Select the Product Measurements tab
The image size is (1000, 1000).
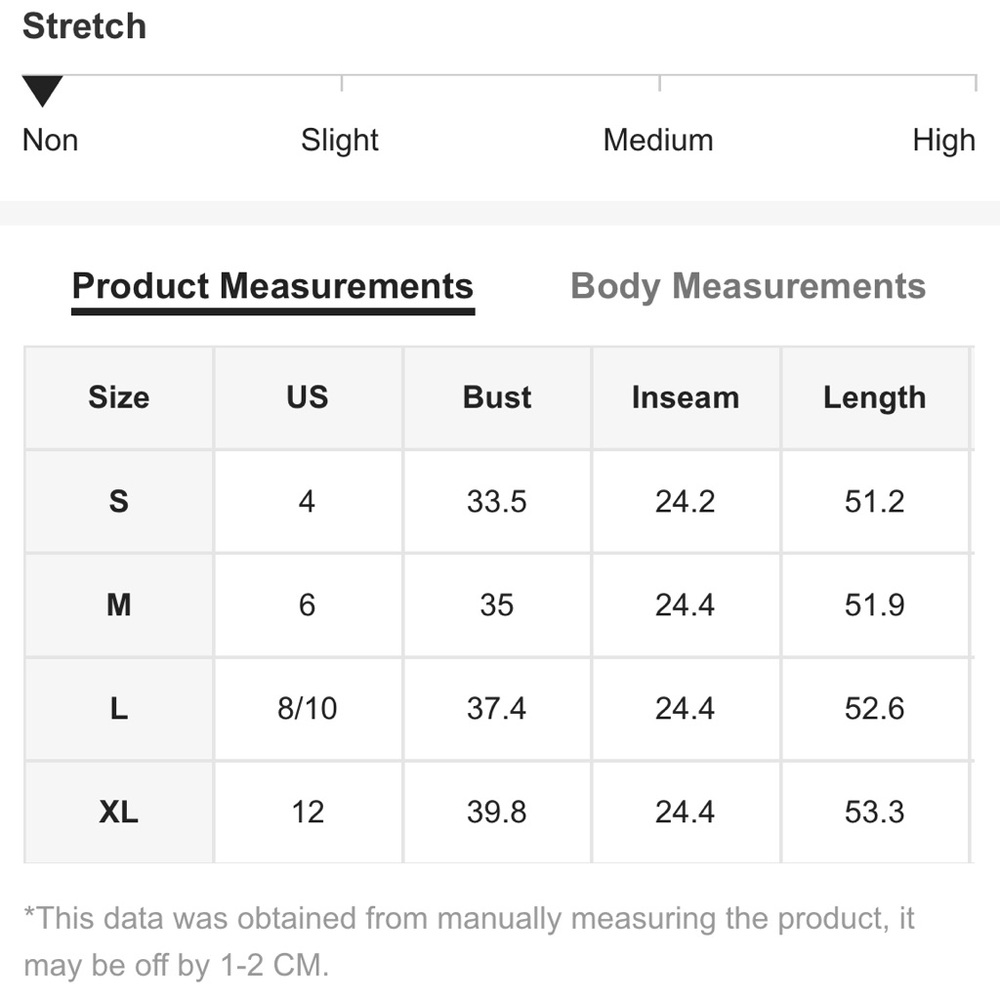(272, 287)
